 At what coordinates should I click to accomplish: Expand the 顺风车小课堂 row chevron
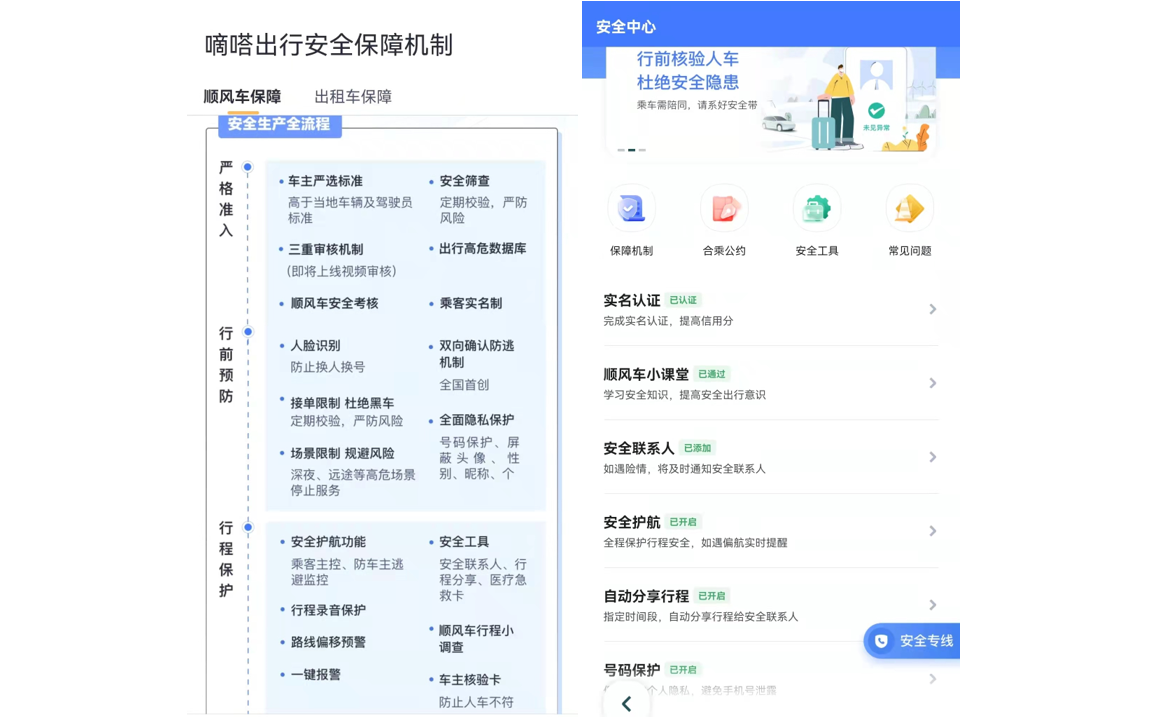[x=932, y=383]
